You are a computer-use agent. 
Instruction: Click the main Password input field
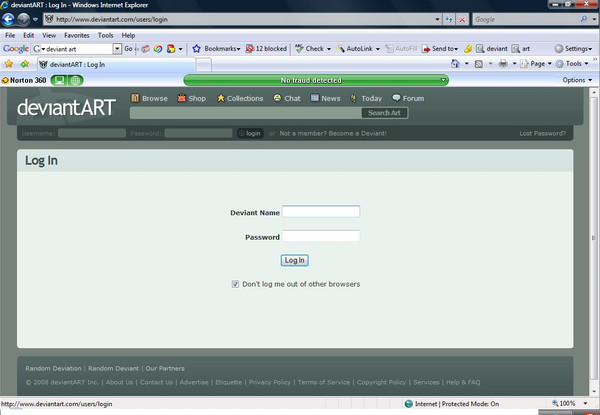tap(321, 236)
